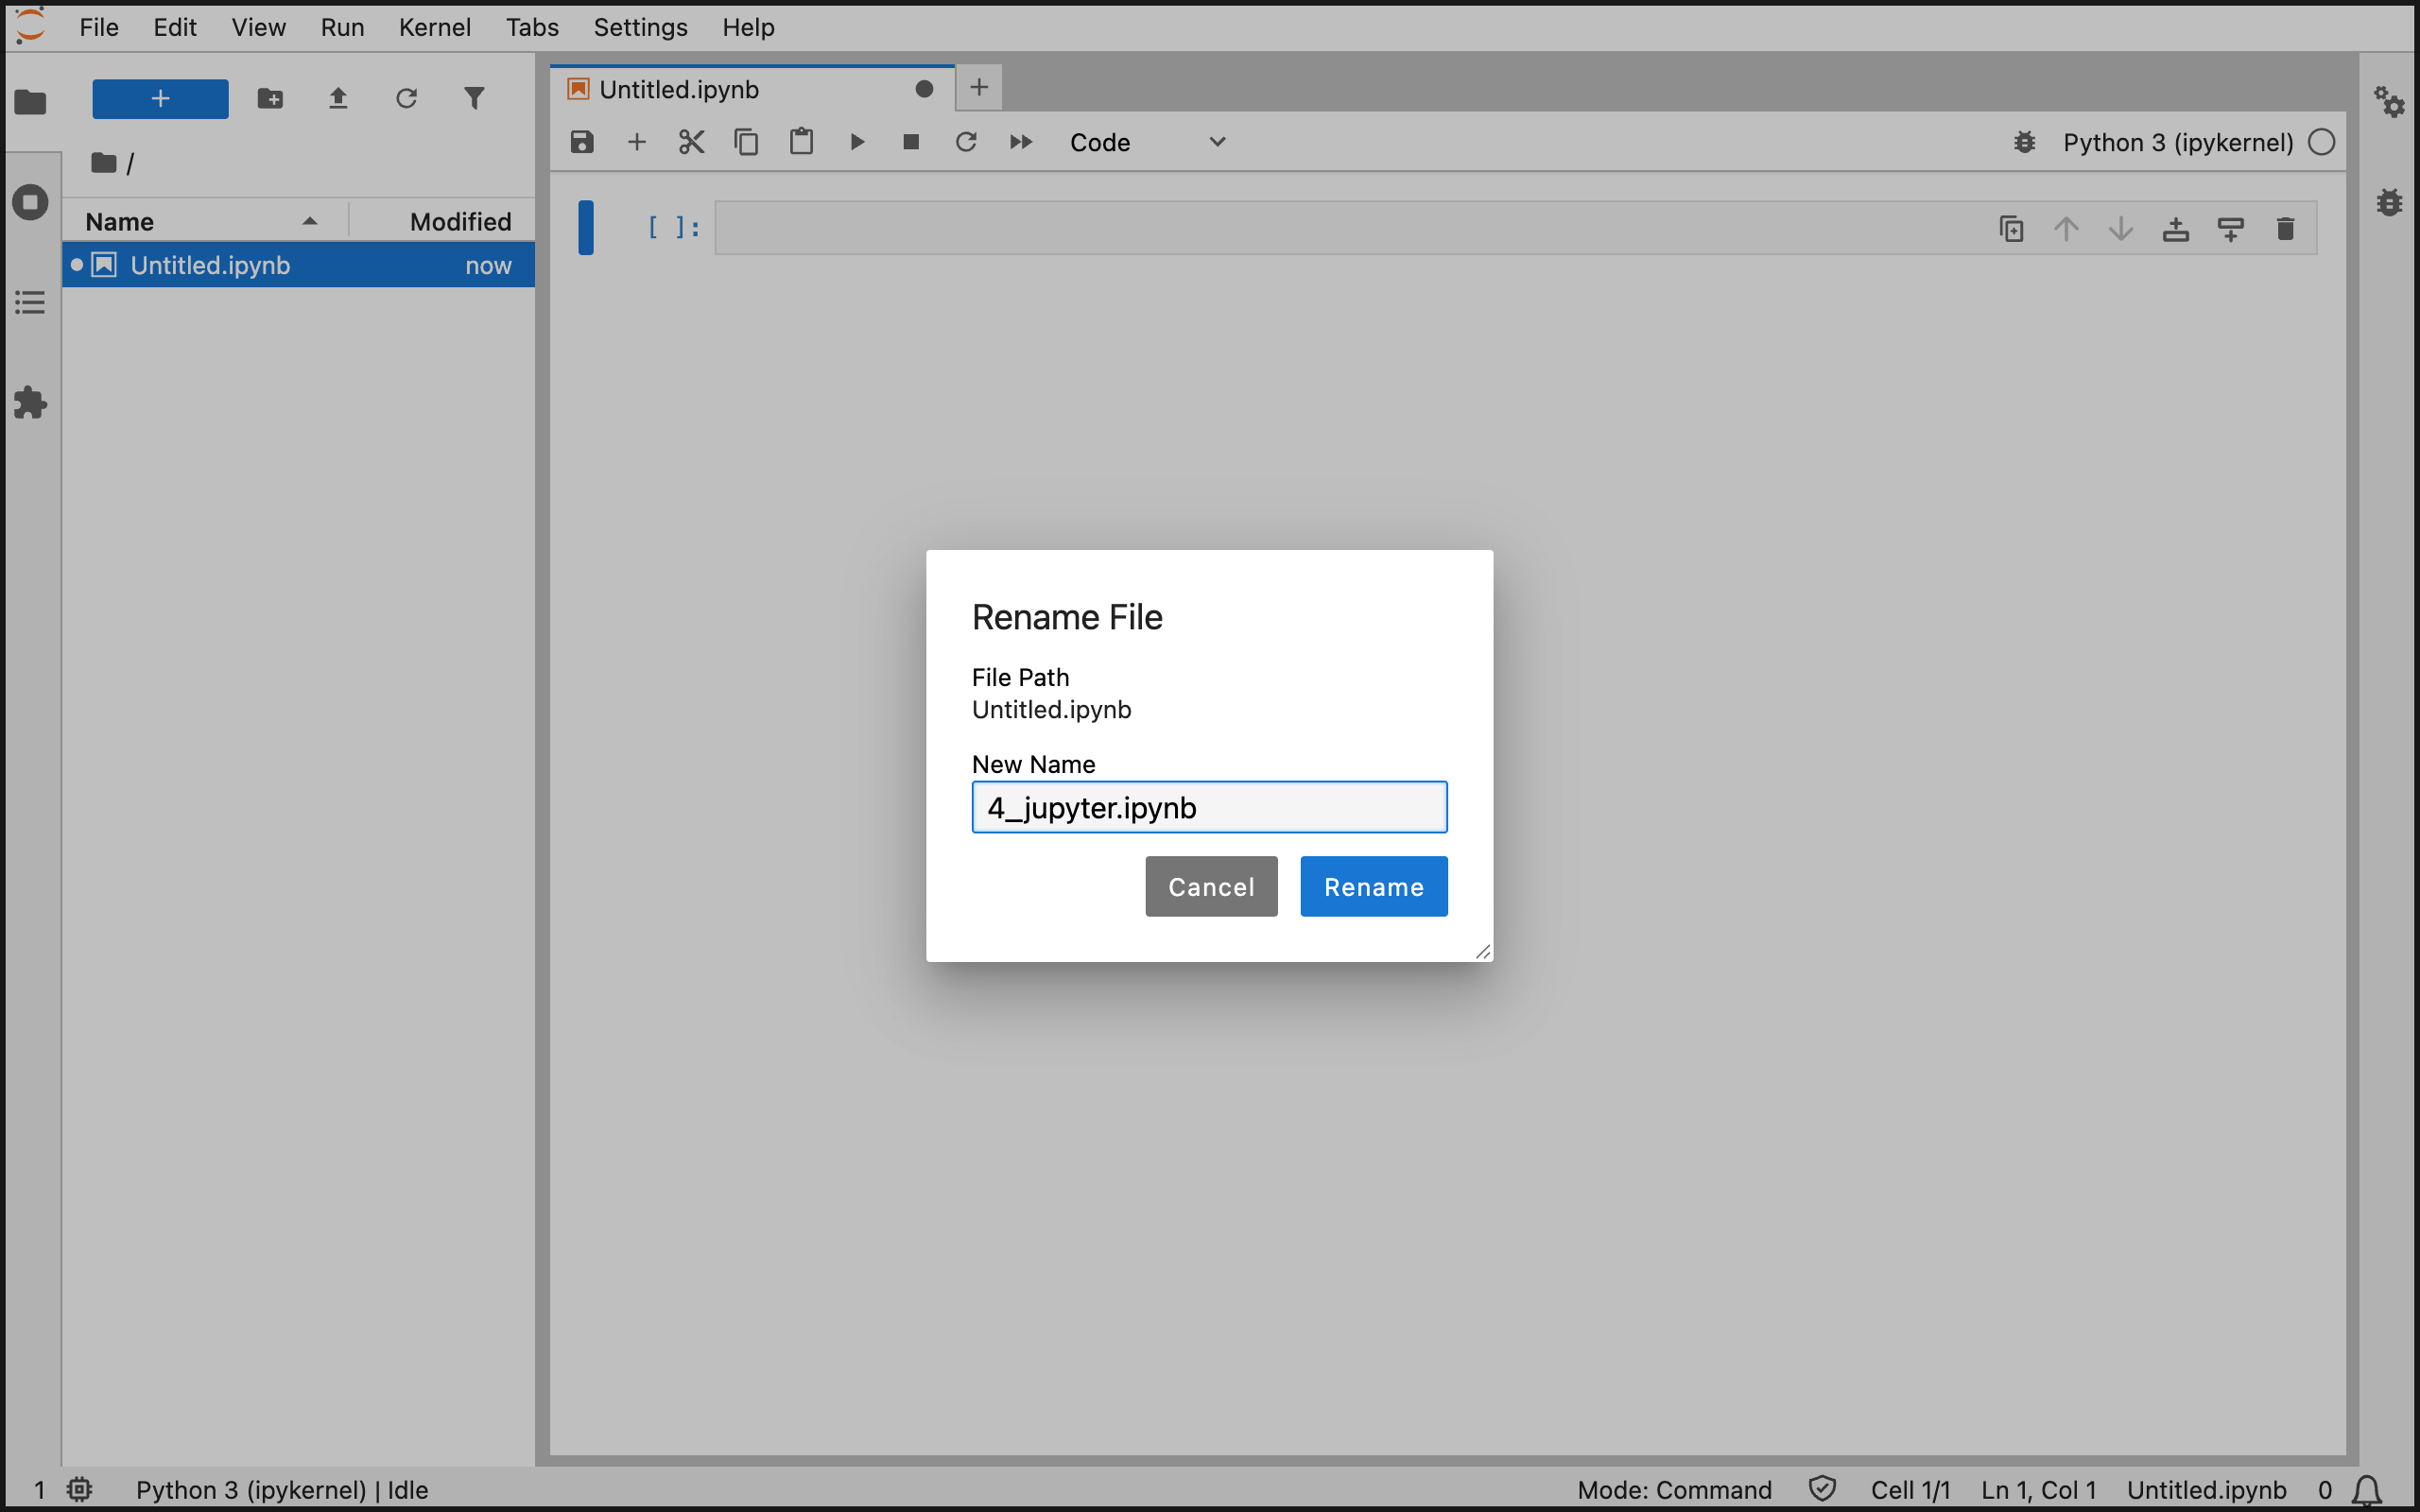Screen dimensions: 2420x1512
Task: Show the Table of Contents sidebar
Action: point(30,302)
